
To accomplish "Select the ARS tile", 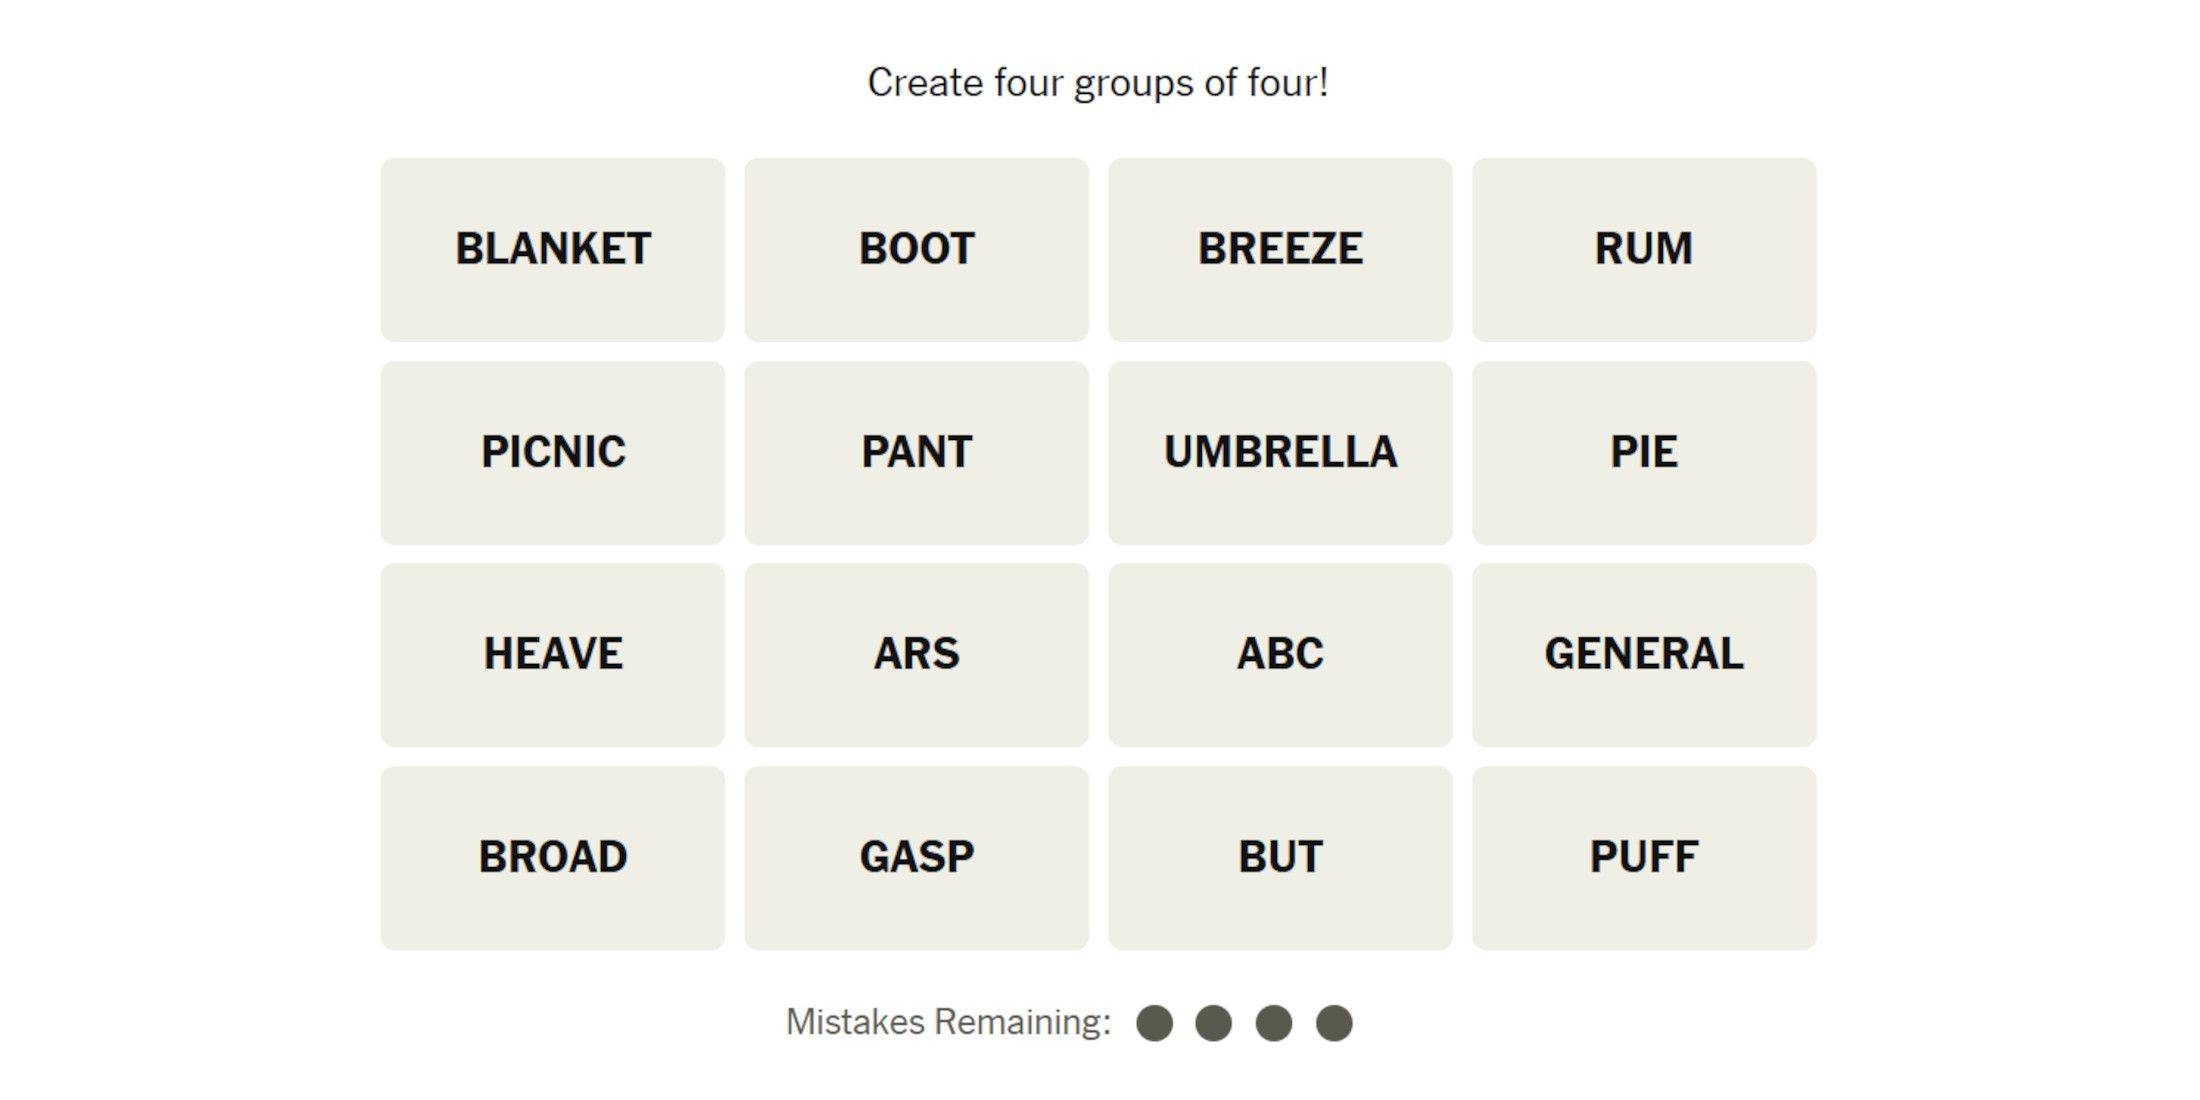I will 916,655.
